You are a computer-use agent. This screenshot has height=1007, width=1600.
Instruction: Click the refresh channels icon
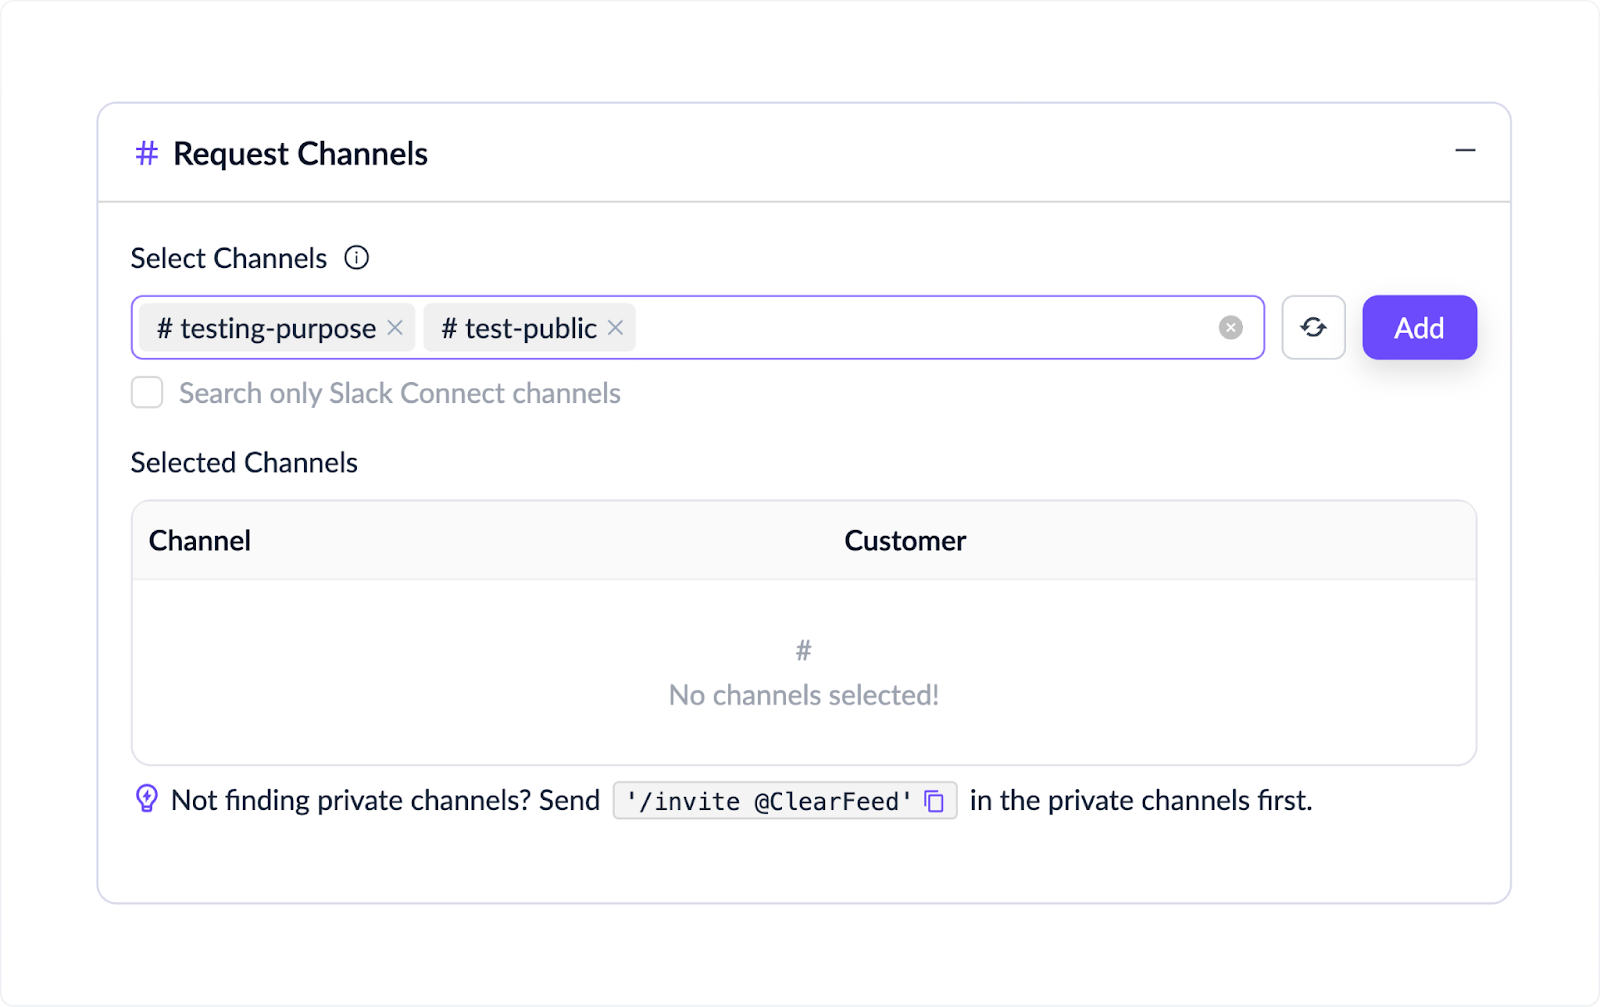tap(1313, 327)
